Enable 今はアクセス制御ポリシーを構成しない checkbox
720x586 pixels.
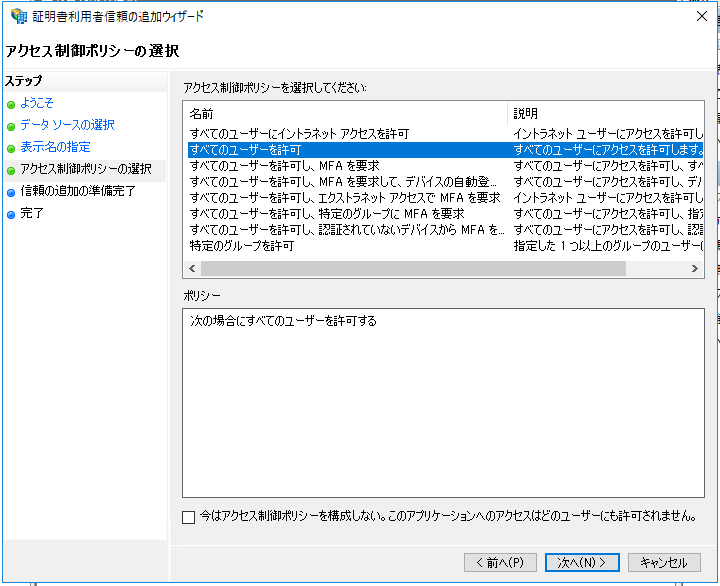(x=188, y=517)
